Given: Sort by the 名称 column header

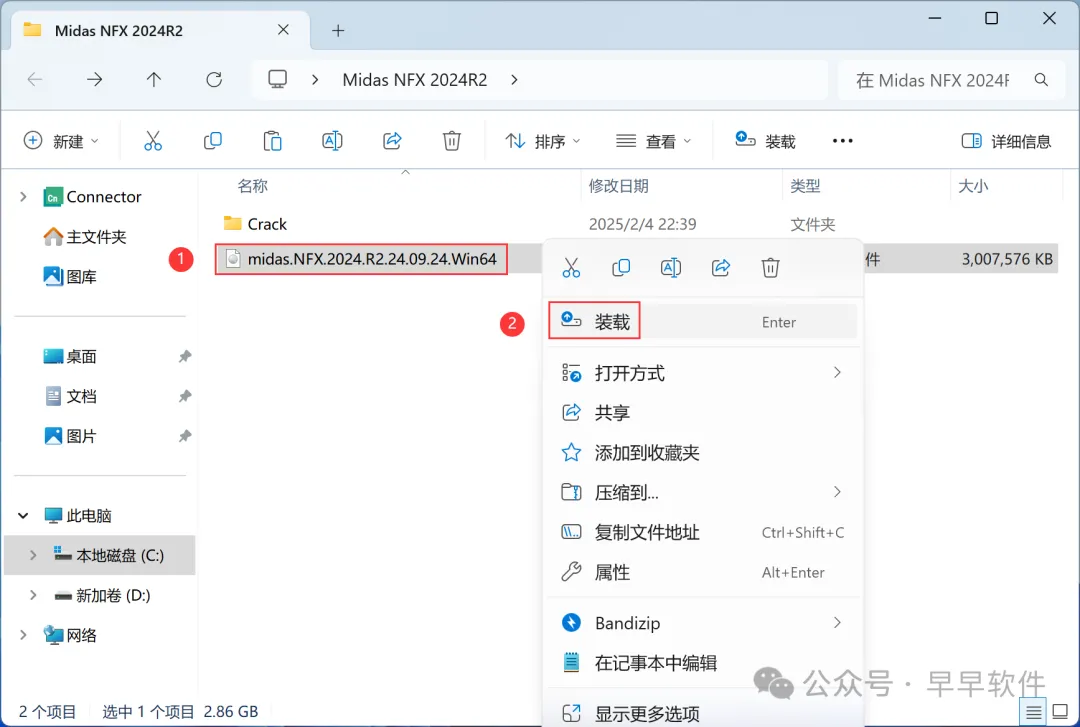Looking at the screenshot, I should coord(253,186).
